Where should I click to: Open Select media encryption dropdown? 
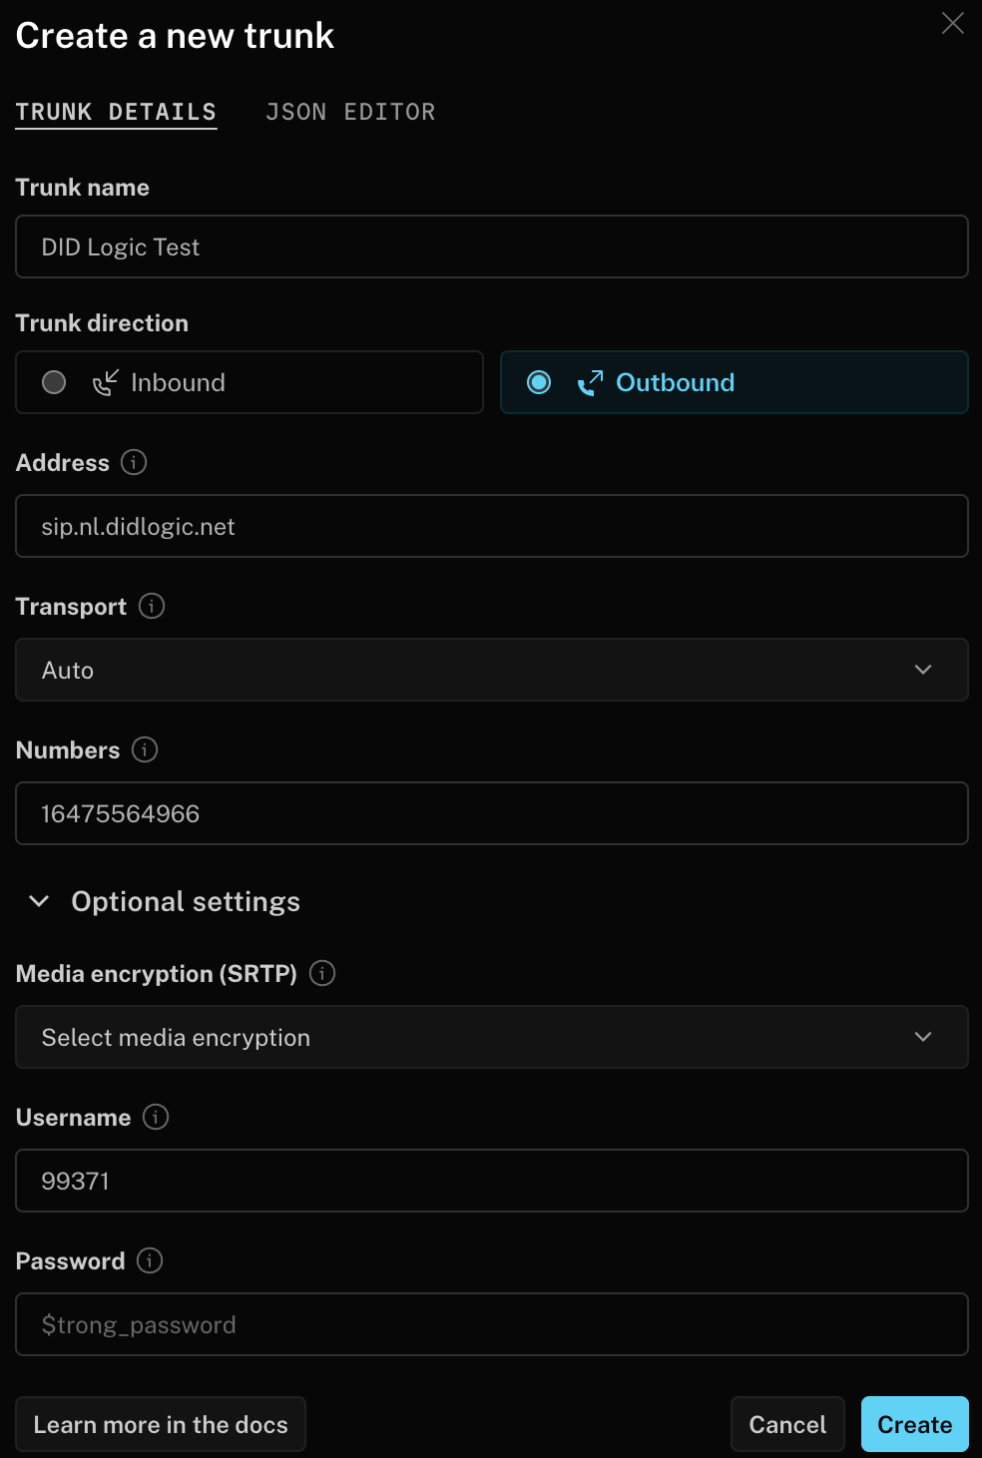tap(491, 1037)
